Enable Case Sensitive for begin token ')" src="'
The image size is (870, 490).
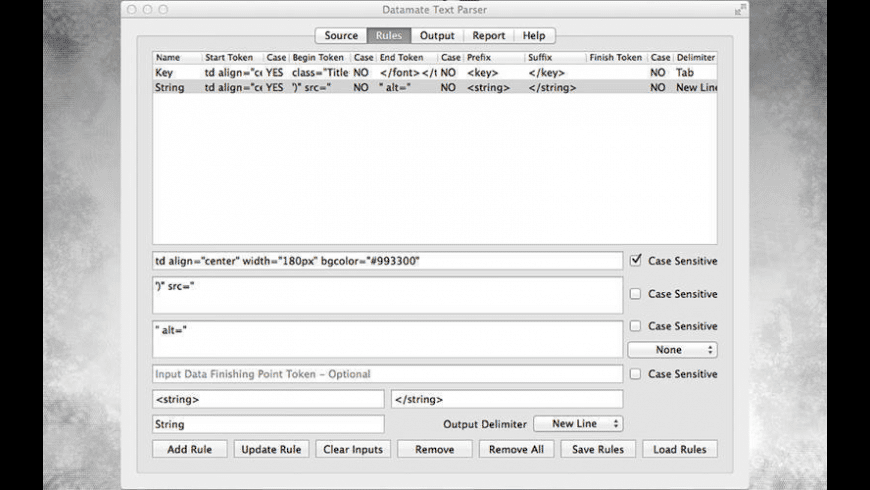[636, 294]
